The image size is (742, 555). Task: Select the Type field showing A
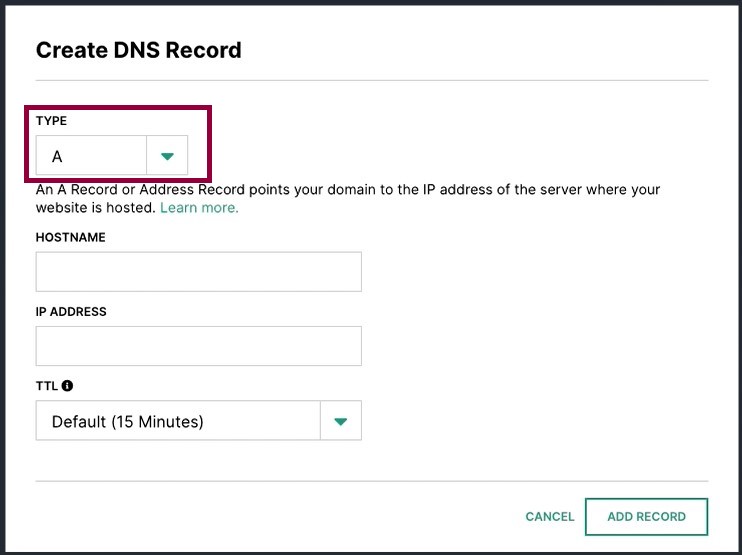click(112, 156)
